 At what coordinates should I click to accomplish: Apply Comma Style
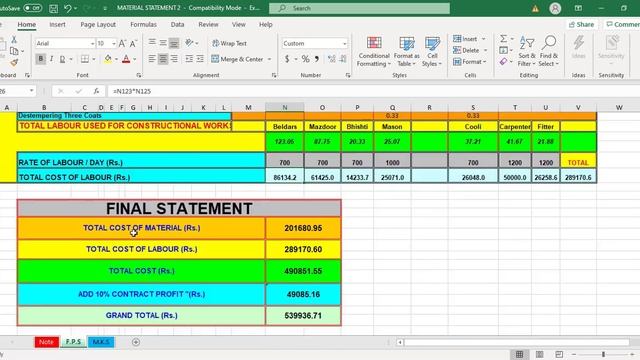pos(317,59)
